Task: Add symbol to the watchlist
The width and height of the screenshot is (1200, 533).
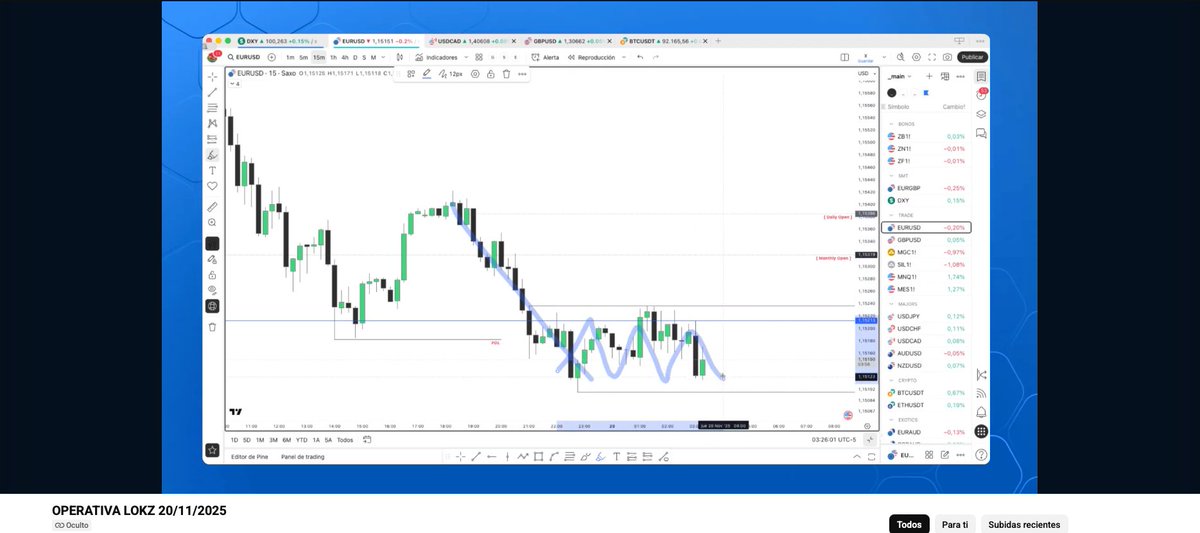Action: coord(930,76)
